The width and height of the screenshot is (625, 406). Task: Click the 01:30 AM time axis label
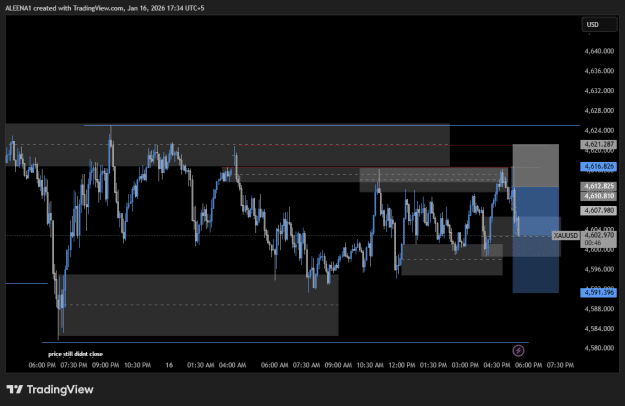click(200, 365)
